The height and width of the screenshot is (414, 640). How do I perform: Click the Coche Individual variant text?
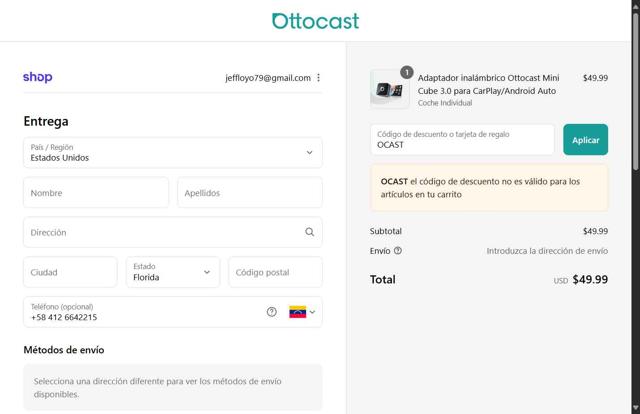[x=445, y=103]
